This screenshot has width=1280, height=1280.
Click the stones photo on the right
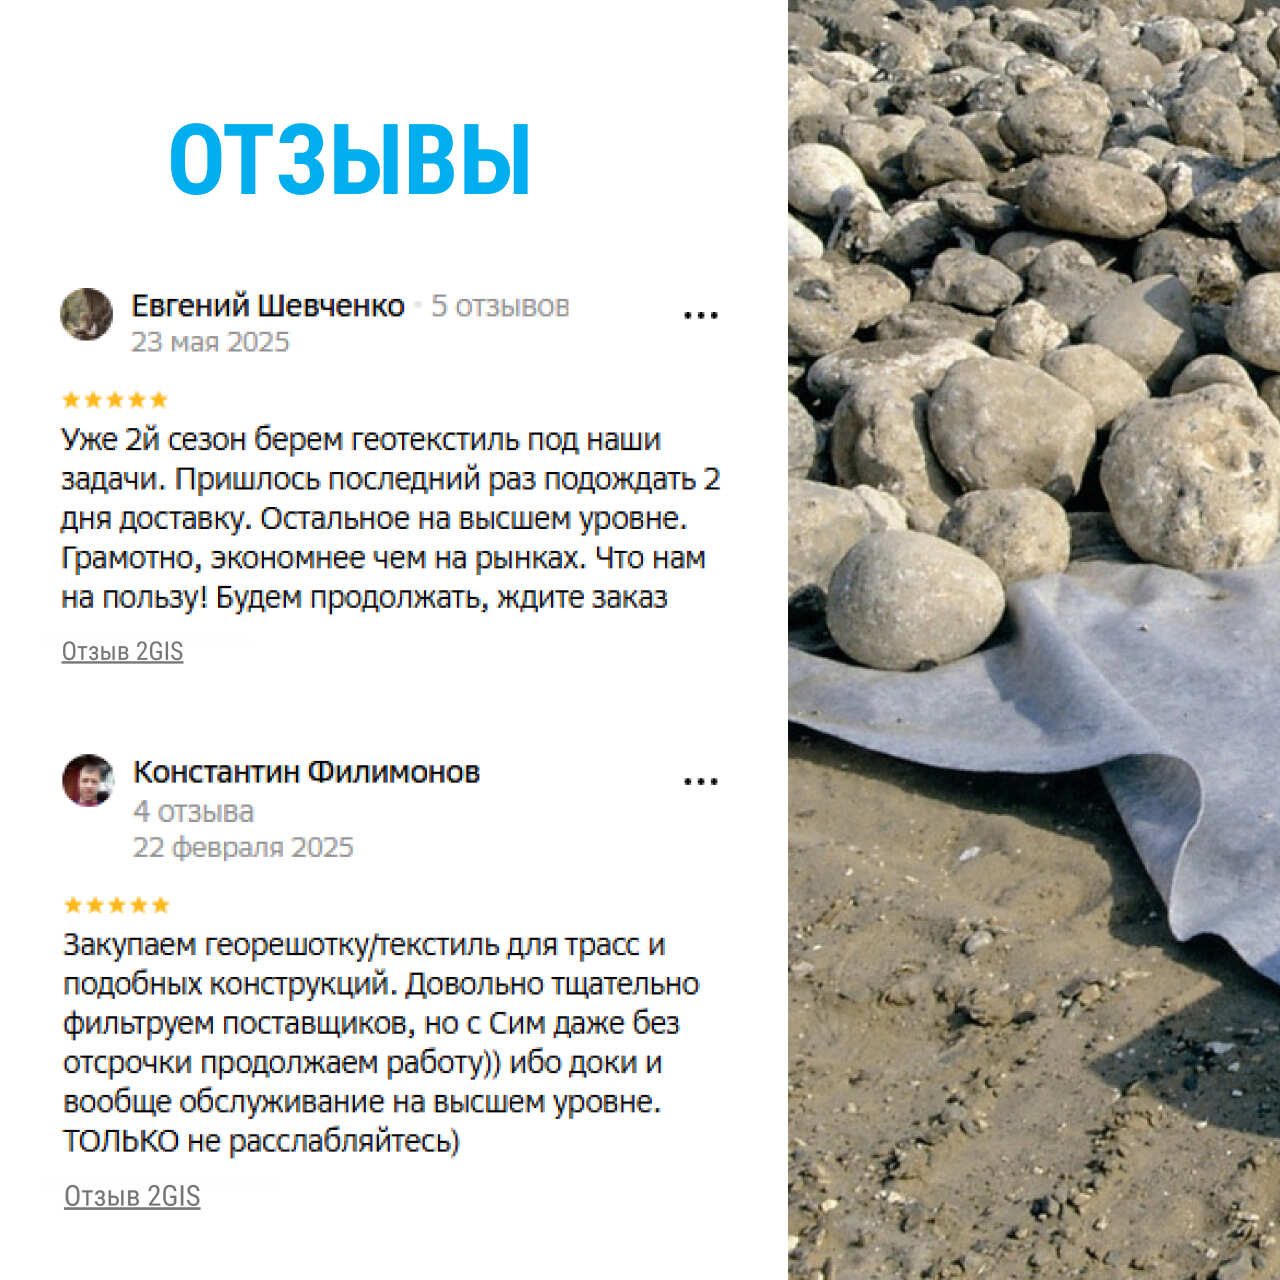[1034, 640]
